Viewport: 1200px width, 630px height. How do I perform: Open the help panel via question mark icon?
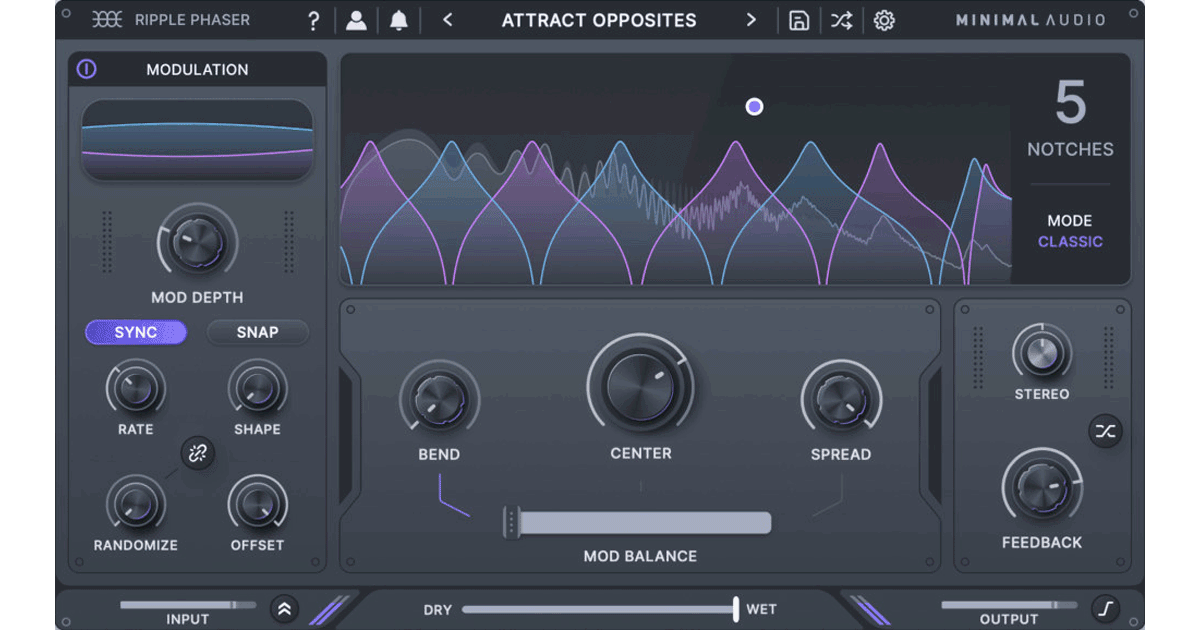coord(313,19)
